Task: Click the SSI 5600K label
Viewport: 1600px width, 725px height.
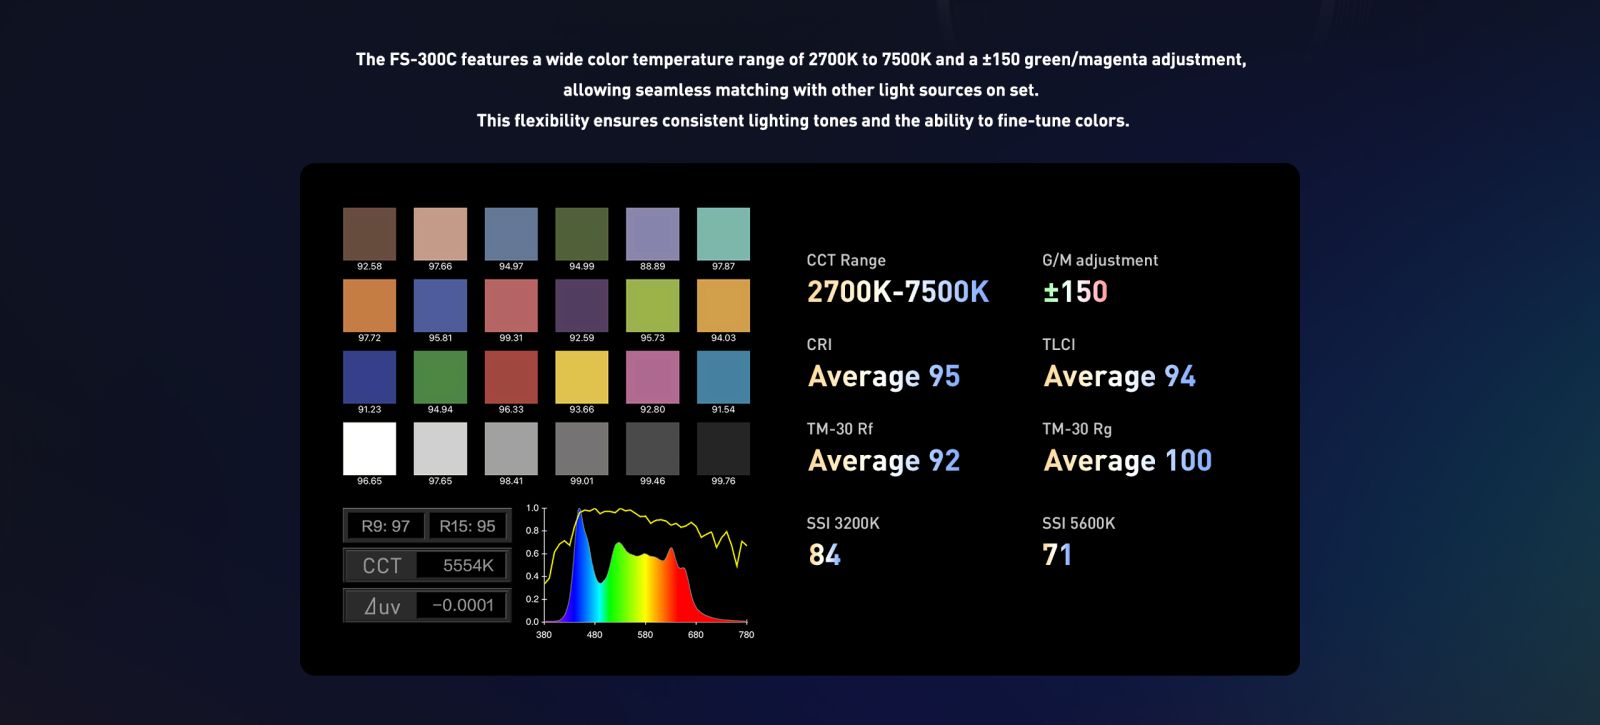Action: 1078,523
